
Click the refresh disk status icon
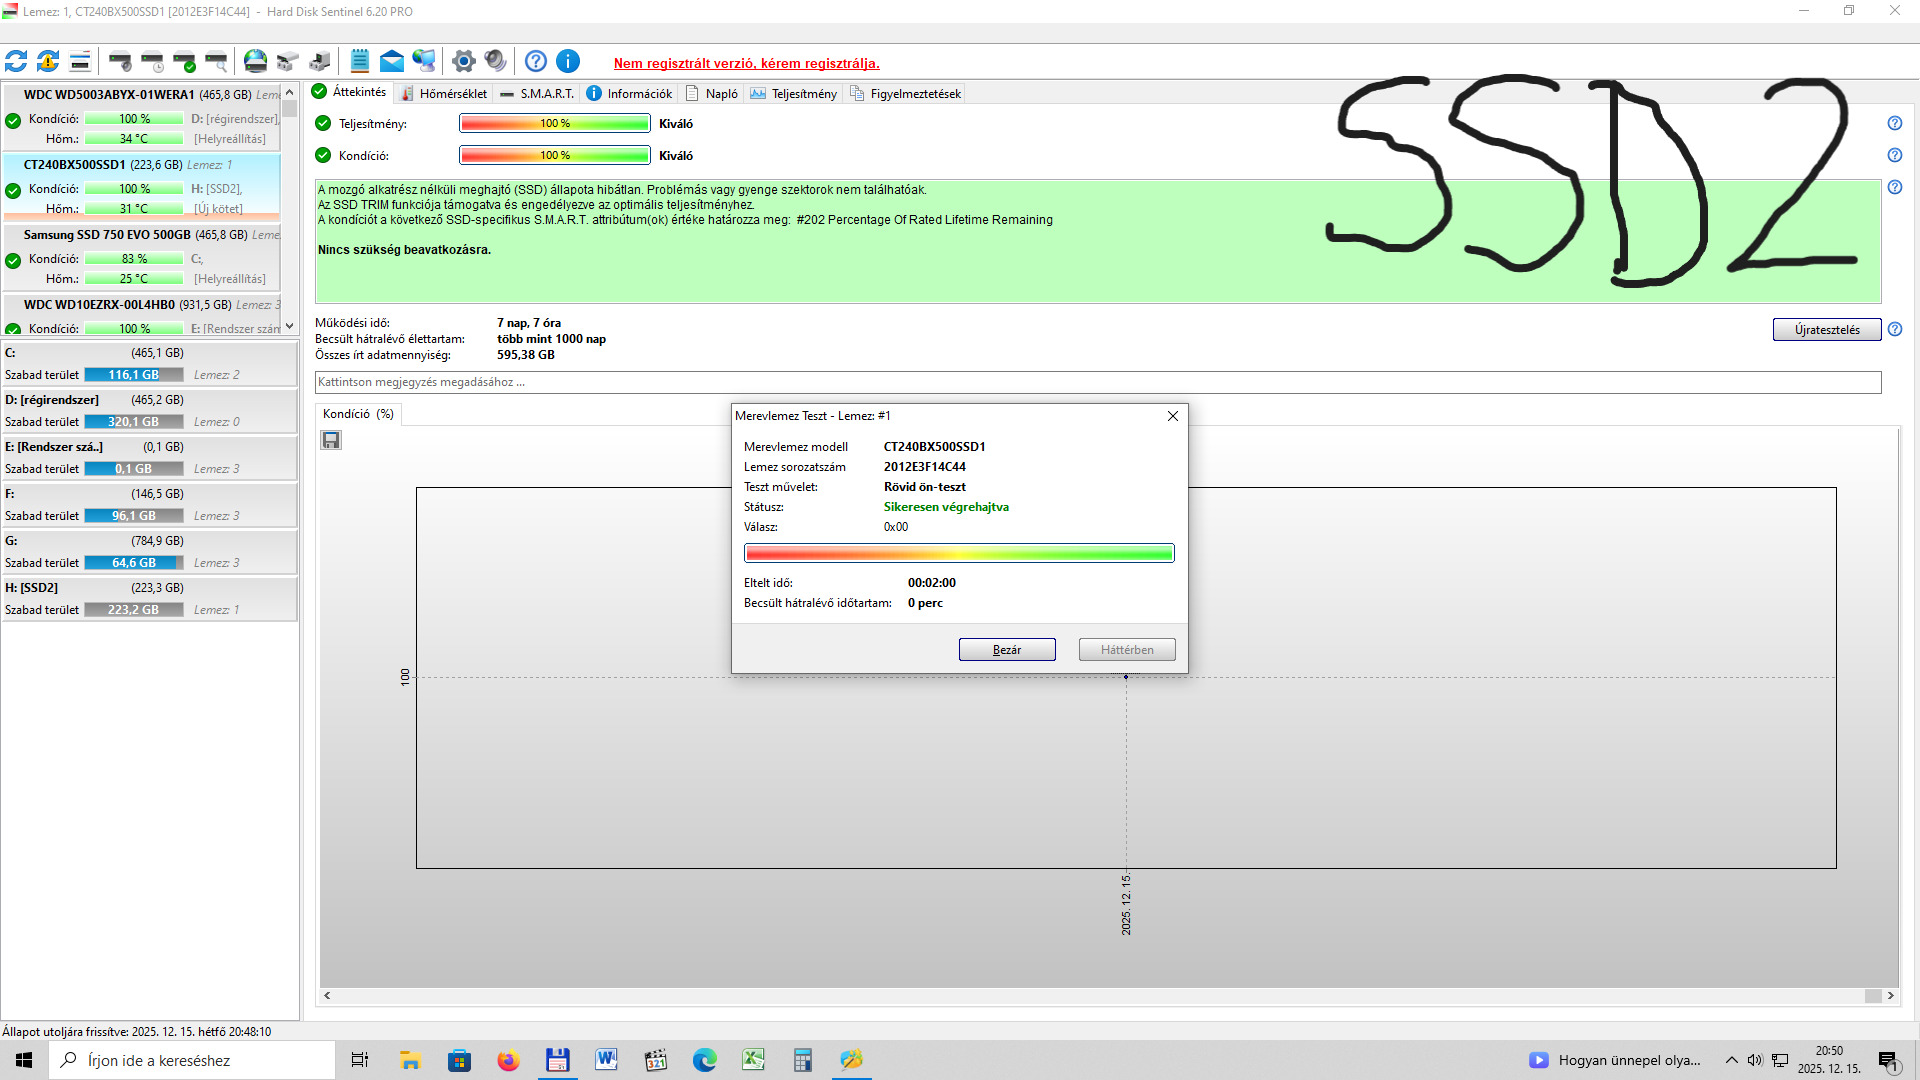tap(16, 62)
